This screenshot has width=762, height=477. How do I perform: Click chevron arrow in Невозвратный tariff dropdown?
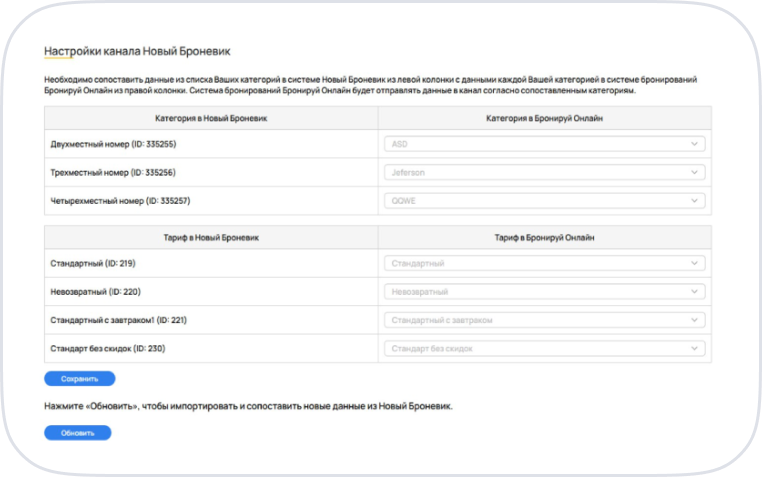[x=694, y=291]
